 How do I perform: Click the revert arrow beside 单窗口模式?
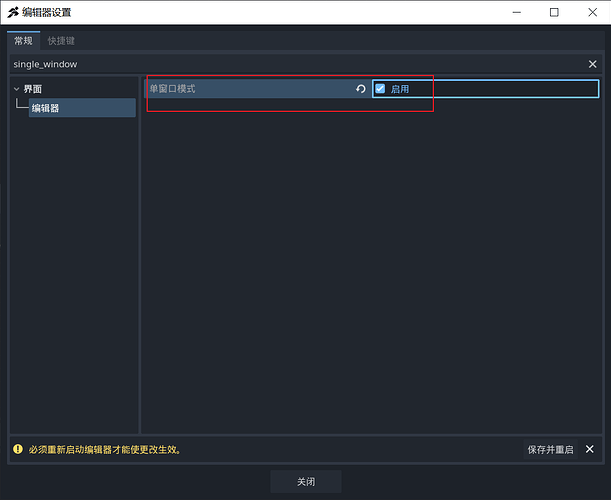360,89
